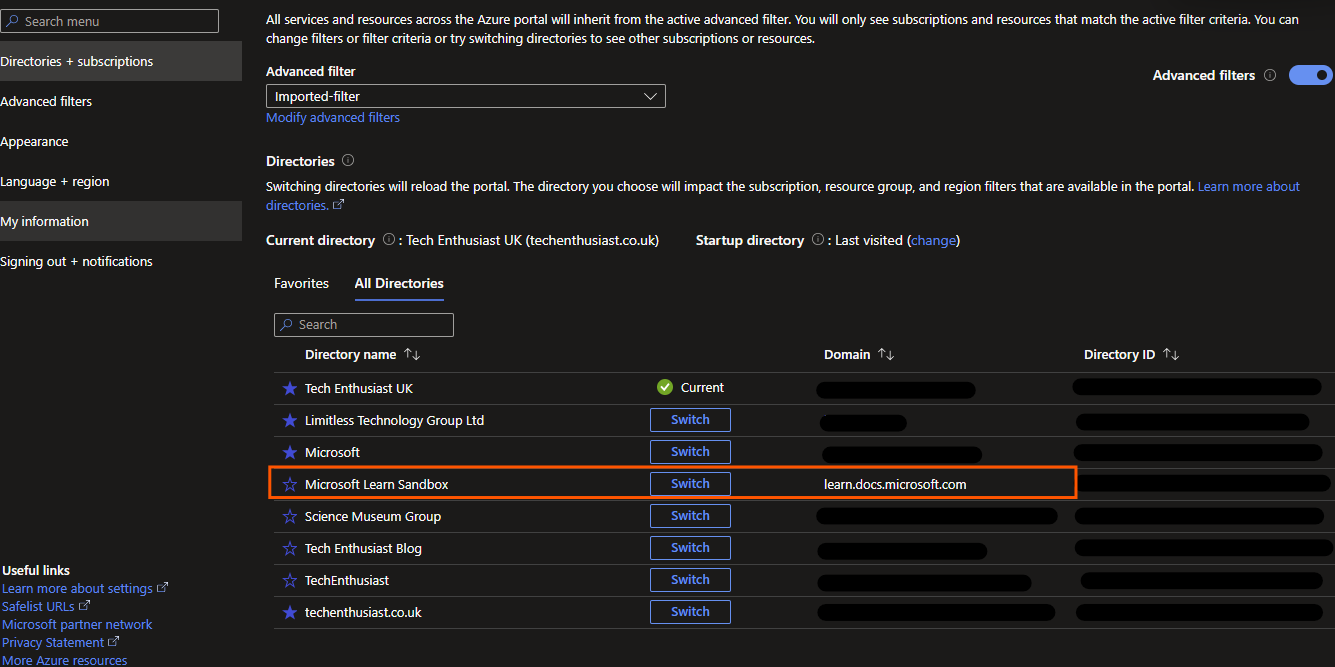Screen dimensions: 1335x667
Task: Click the search icon in Search menu box
Action: click(x=13, y=20)
